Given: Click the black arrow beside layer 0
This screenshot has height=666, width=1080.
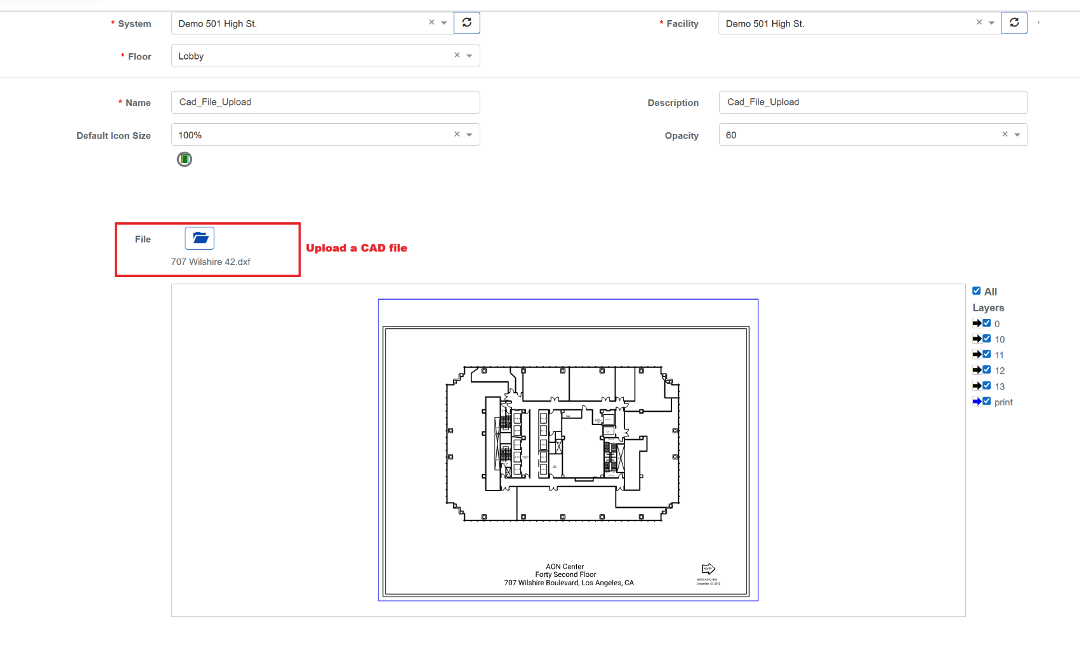Looking at the screenshot, I should pos(977,324).
